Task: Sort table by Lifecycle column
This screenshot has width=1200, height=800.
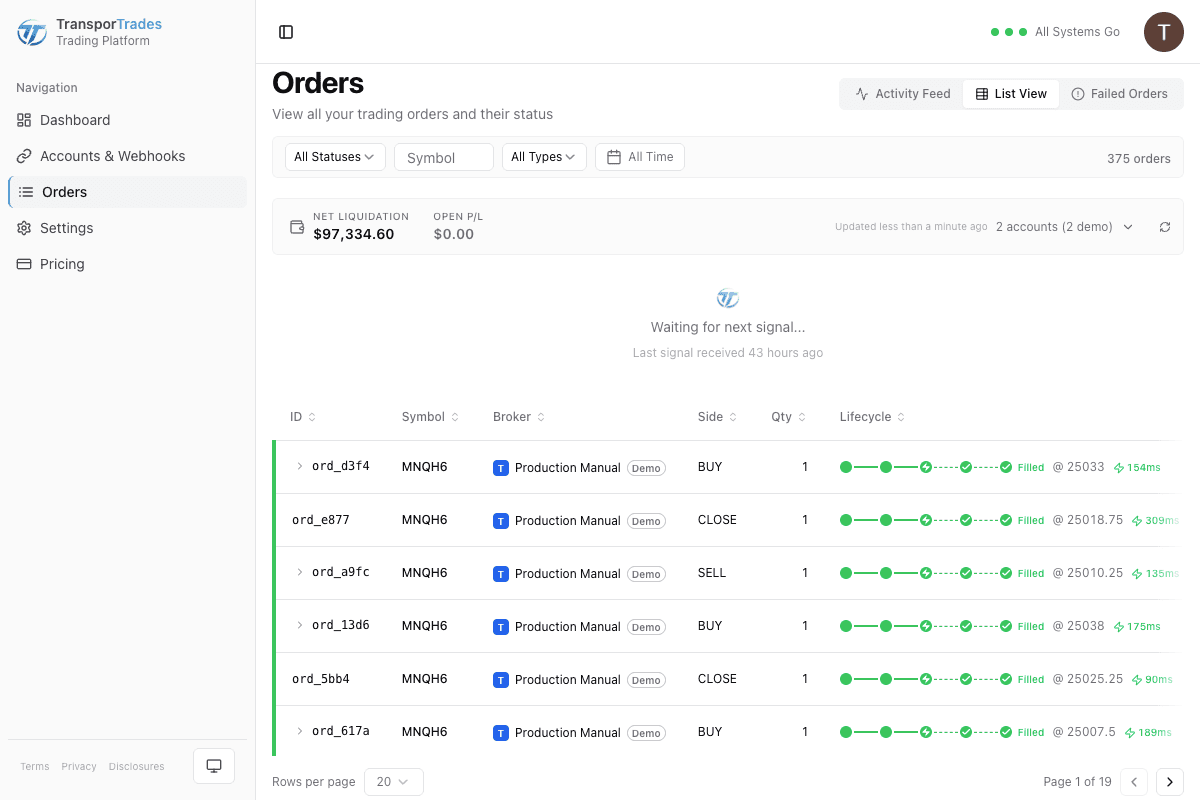Action: click(872, 417)
